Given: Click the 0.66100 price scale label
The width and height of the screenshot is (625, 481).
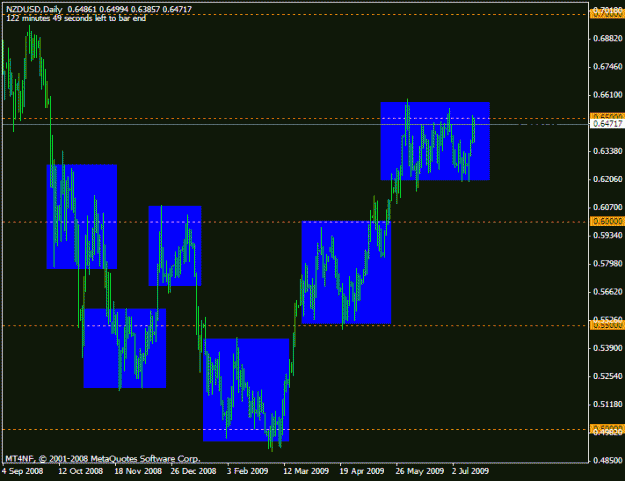Looking at the screenshot, I should [x=607, y=95].
